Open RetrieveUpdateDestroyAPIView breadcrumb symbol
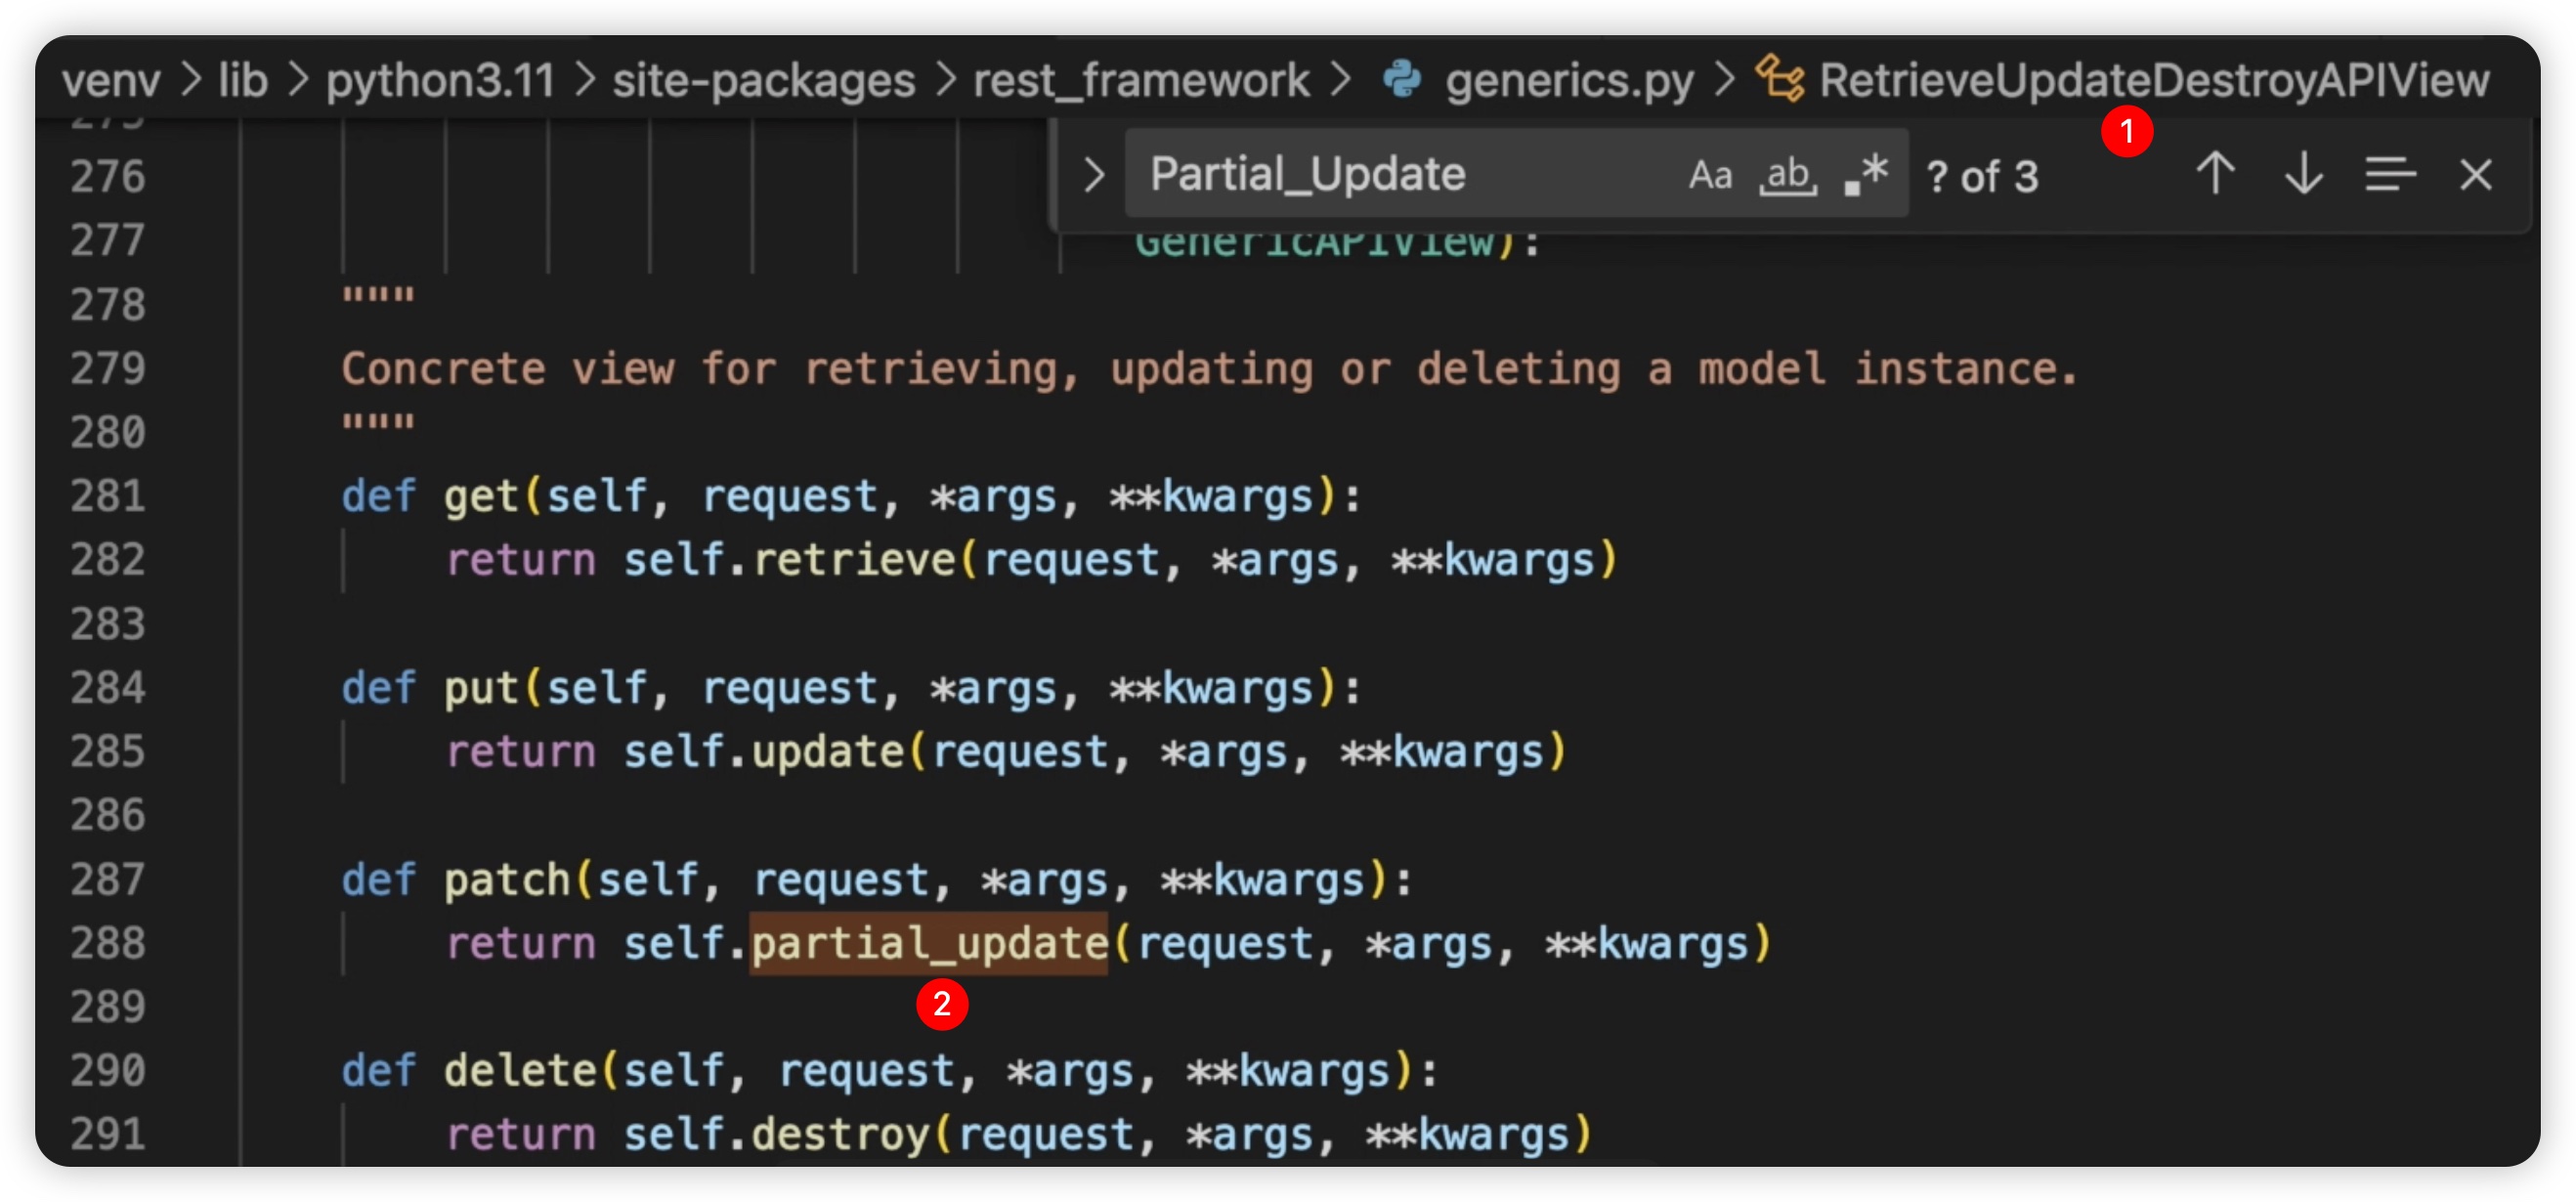2576x1202 pixels. [x=2154, y=80]
